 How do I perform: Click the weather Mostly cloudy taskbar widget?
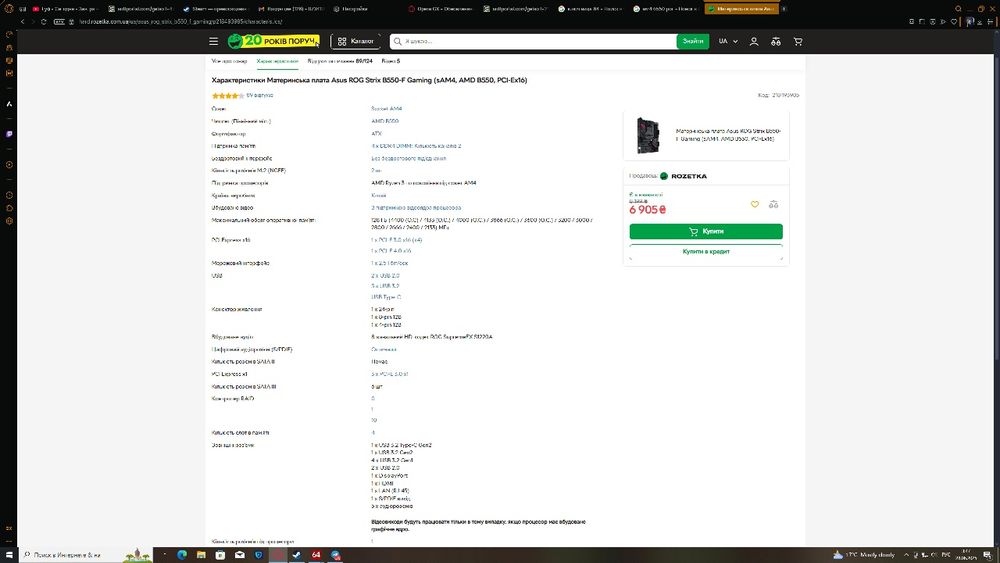click(x=864, y=555)
